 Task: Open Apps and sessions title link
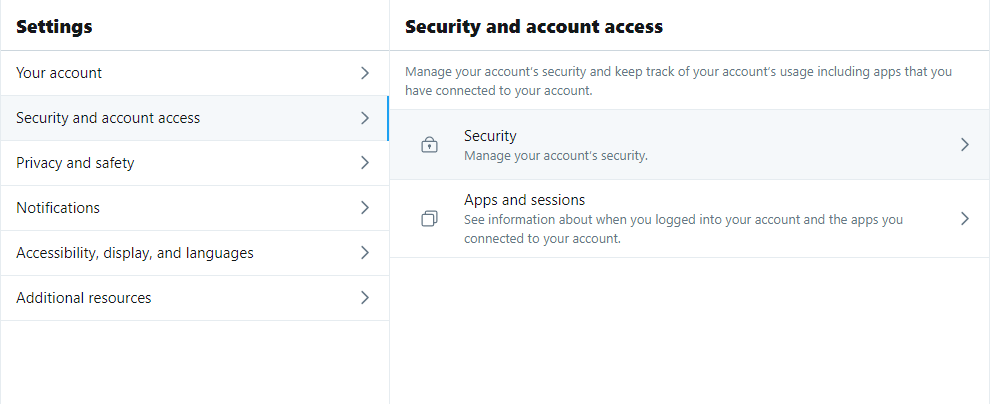point(524,200)
